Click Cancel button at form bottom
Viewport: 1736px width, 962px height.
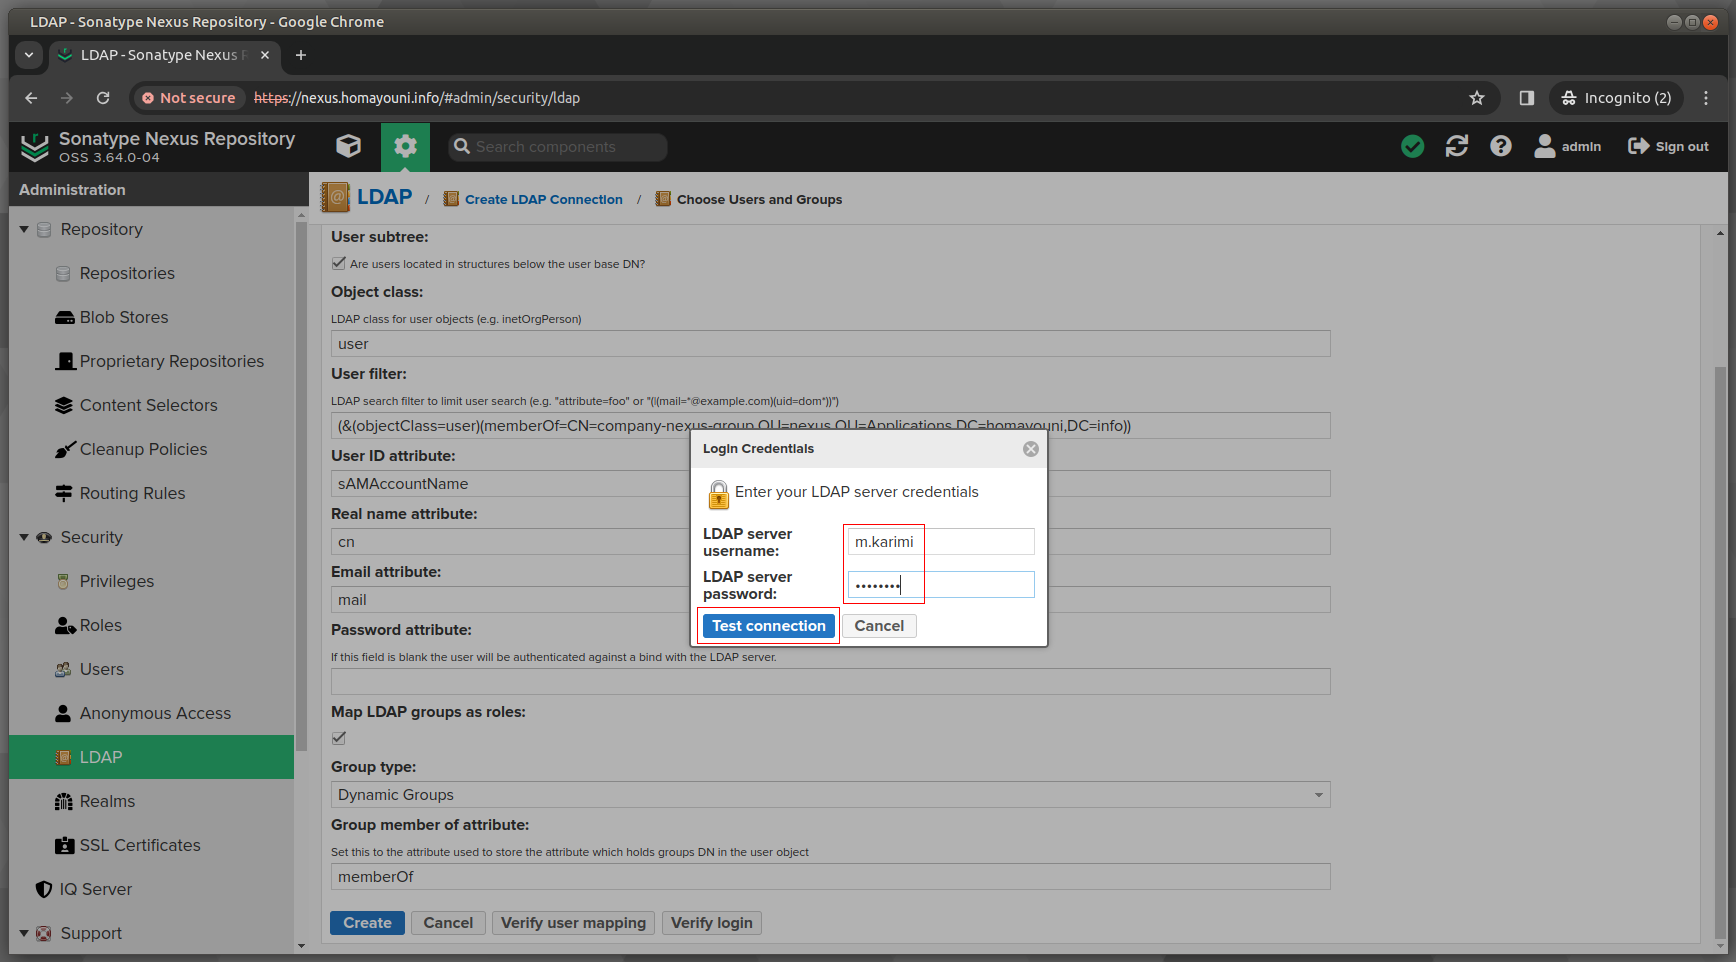click(448, 923)
